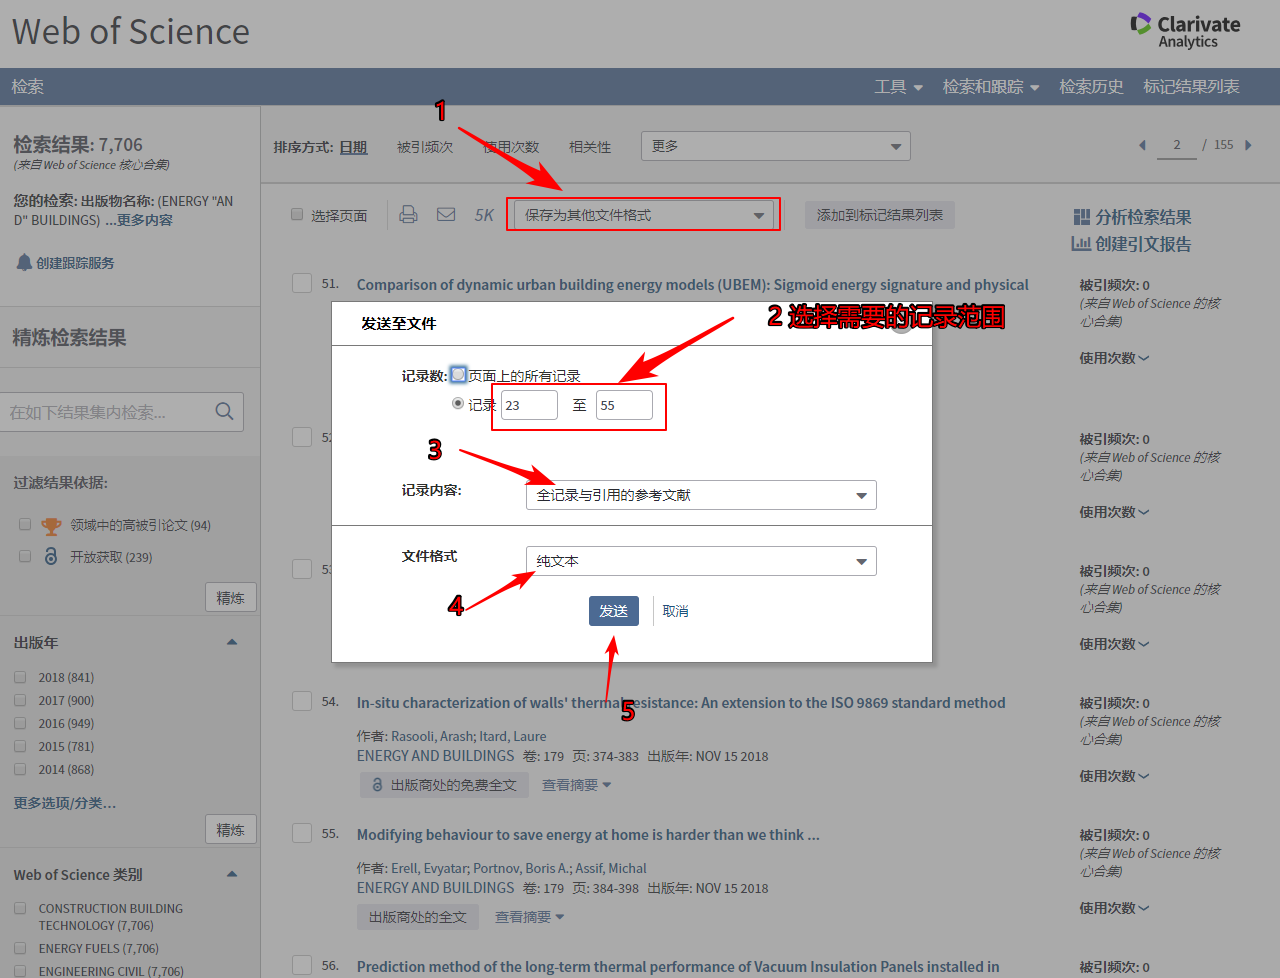This screenshot has width=1280, height=978.
Task: Open 标记结果列表 in the nav bar
Action: coord(1191,87)
